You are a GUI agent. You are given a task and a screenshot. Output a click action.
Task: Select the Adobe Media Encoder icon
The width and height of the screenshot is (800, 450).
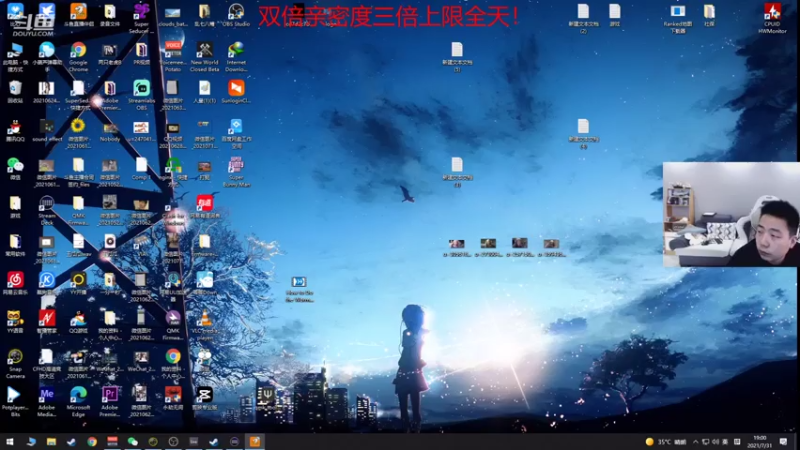[46, 402]
